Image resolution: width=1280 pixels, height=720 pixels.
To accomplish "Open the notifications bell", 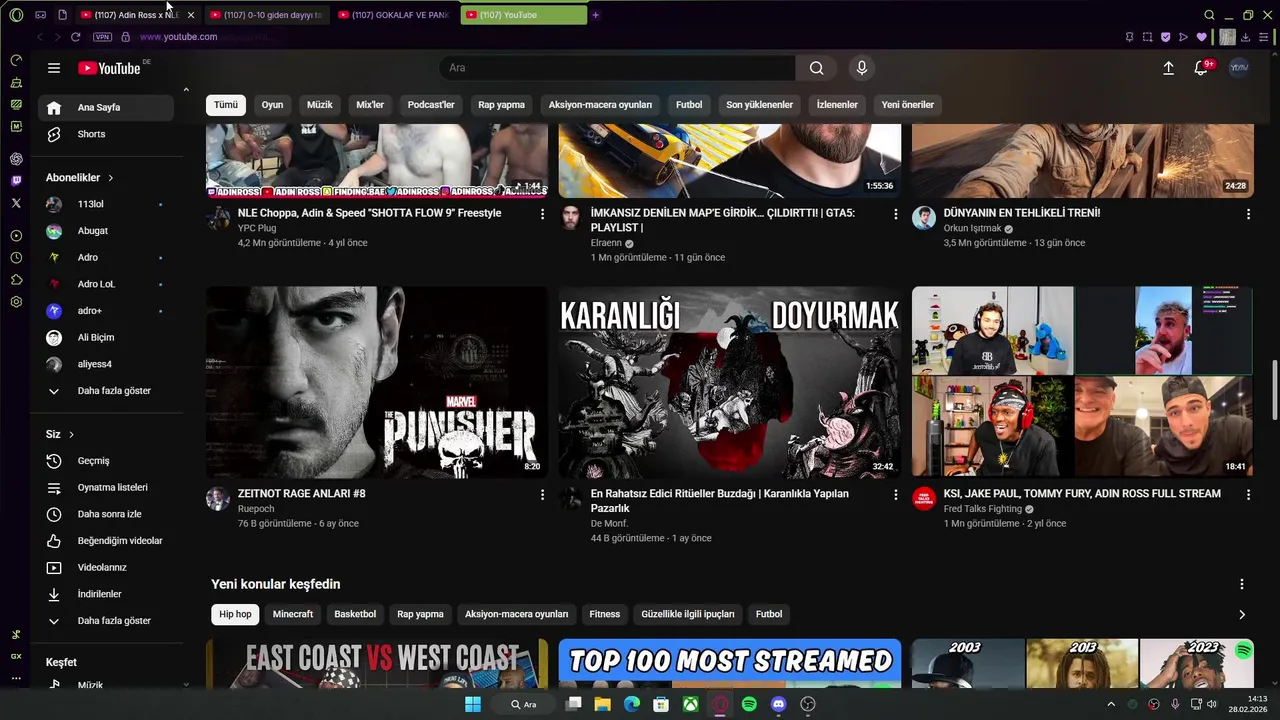I will pos(1201,68).
